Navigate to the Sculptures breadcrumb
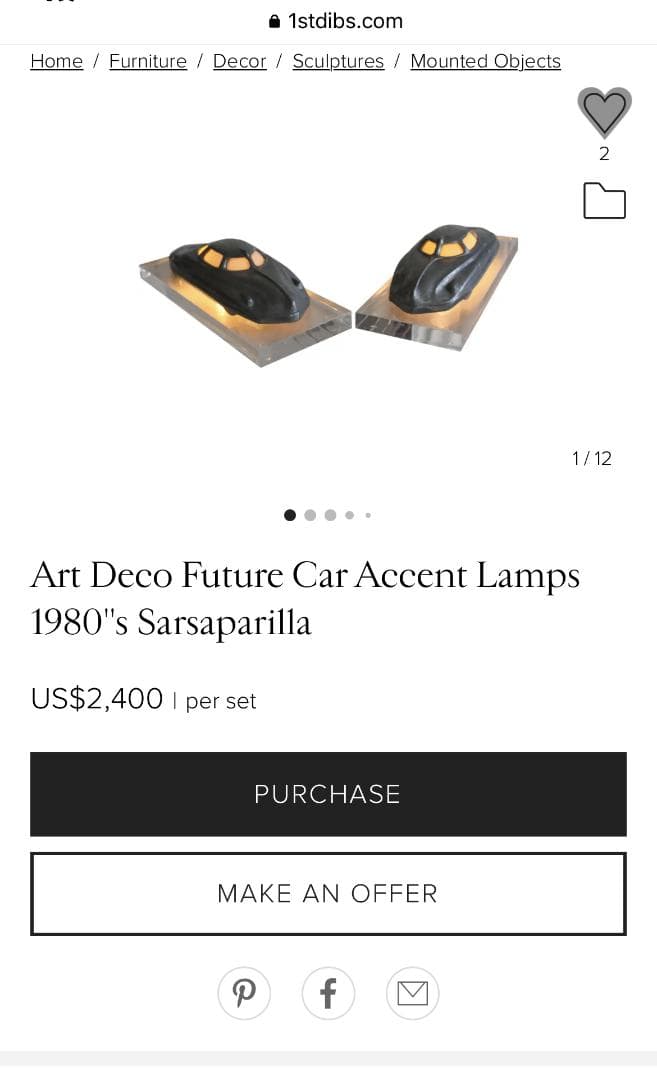This screenshot has width=657, height=1080. pyautogui.click(x=338, y=61)
